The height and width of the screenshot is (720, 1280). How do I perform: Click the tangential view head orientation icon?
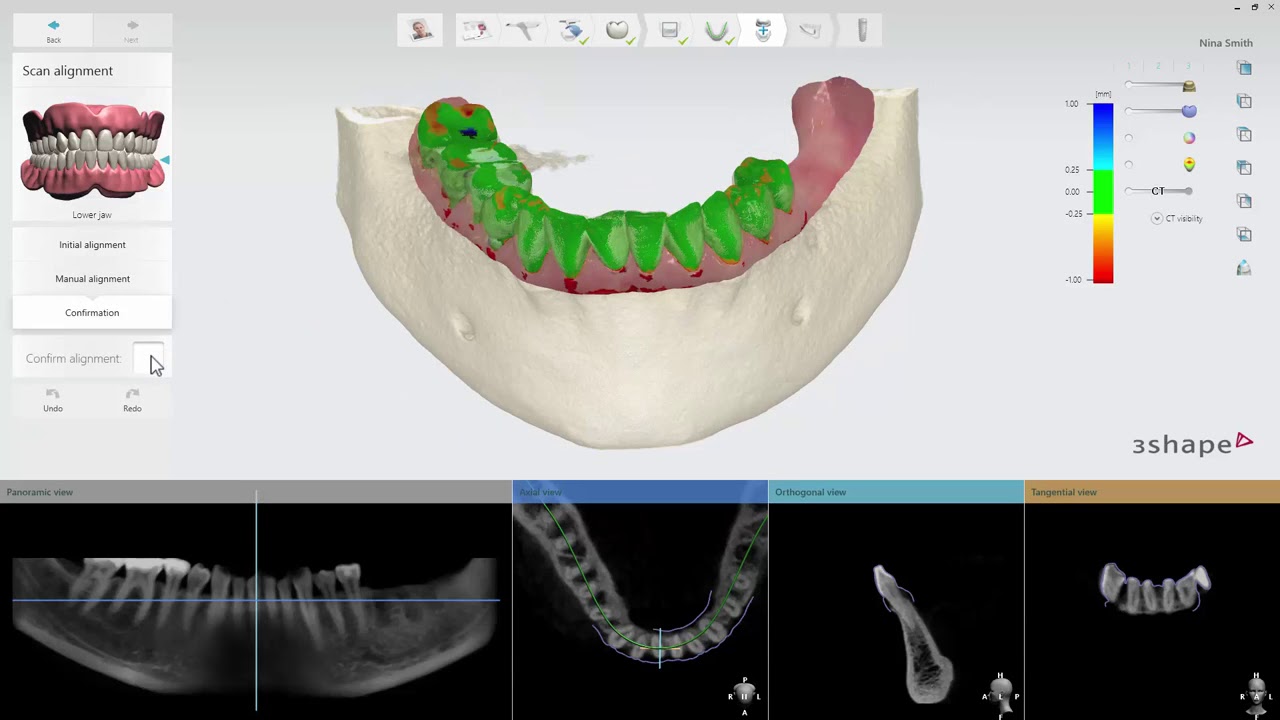click(x=1256, y=695)
